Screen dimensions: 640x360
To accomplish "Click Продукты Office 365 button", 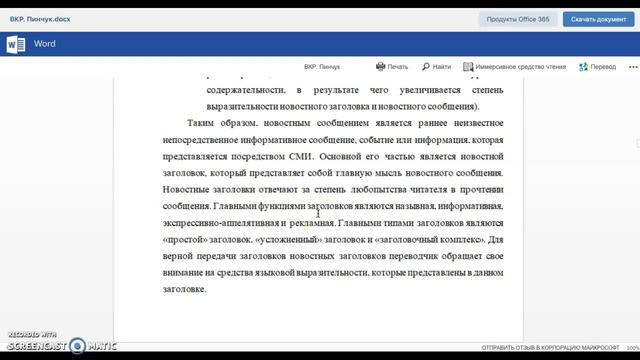I will coord(518,19).
